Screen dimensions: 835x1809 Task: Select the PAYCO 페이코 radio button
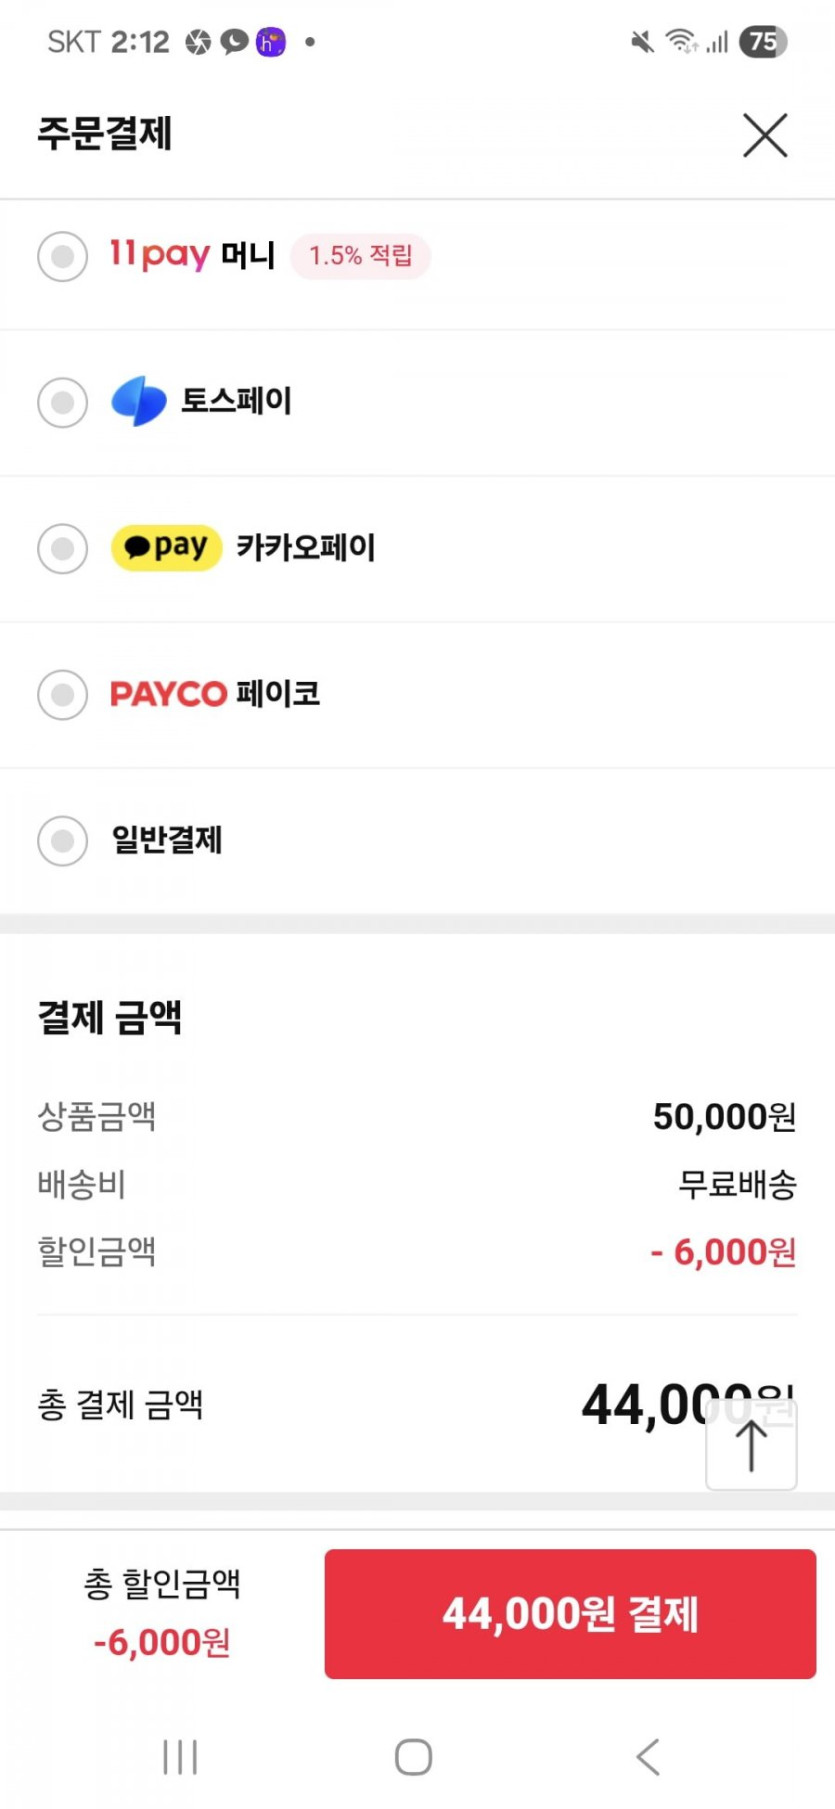point(63,694)
